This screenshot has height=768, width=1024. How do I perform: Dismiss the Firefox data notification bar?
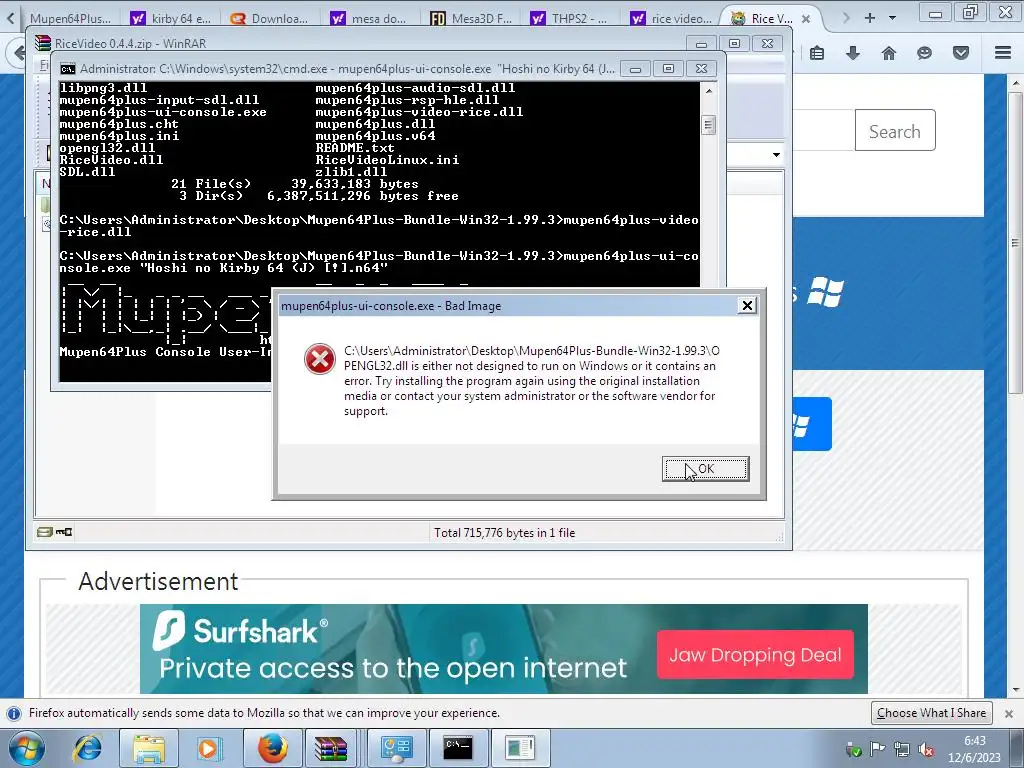click(1008, 713)
